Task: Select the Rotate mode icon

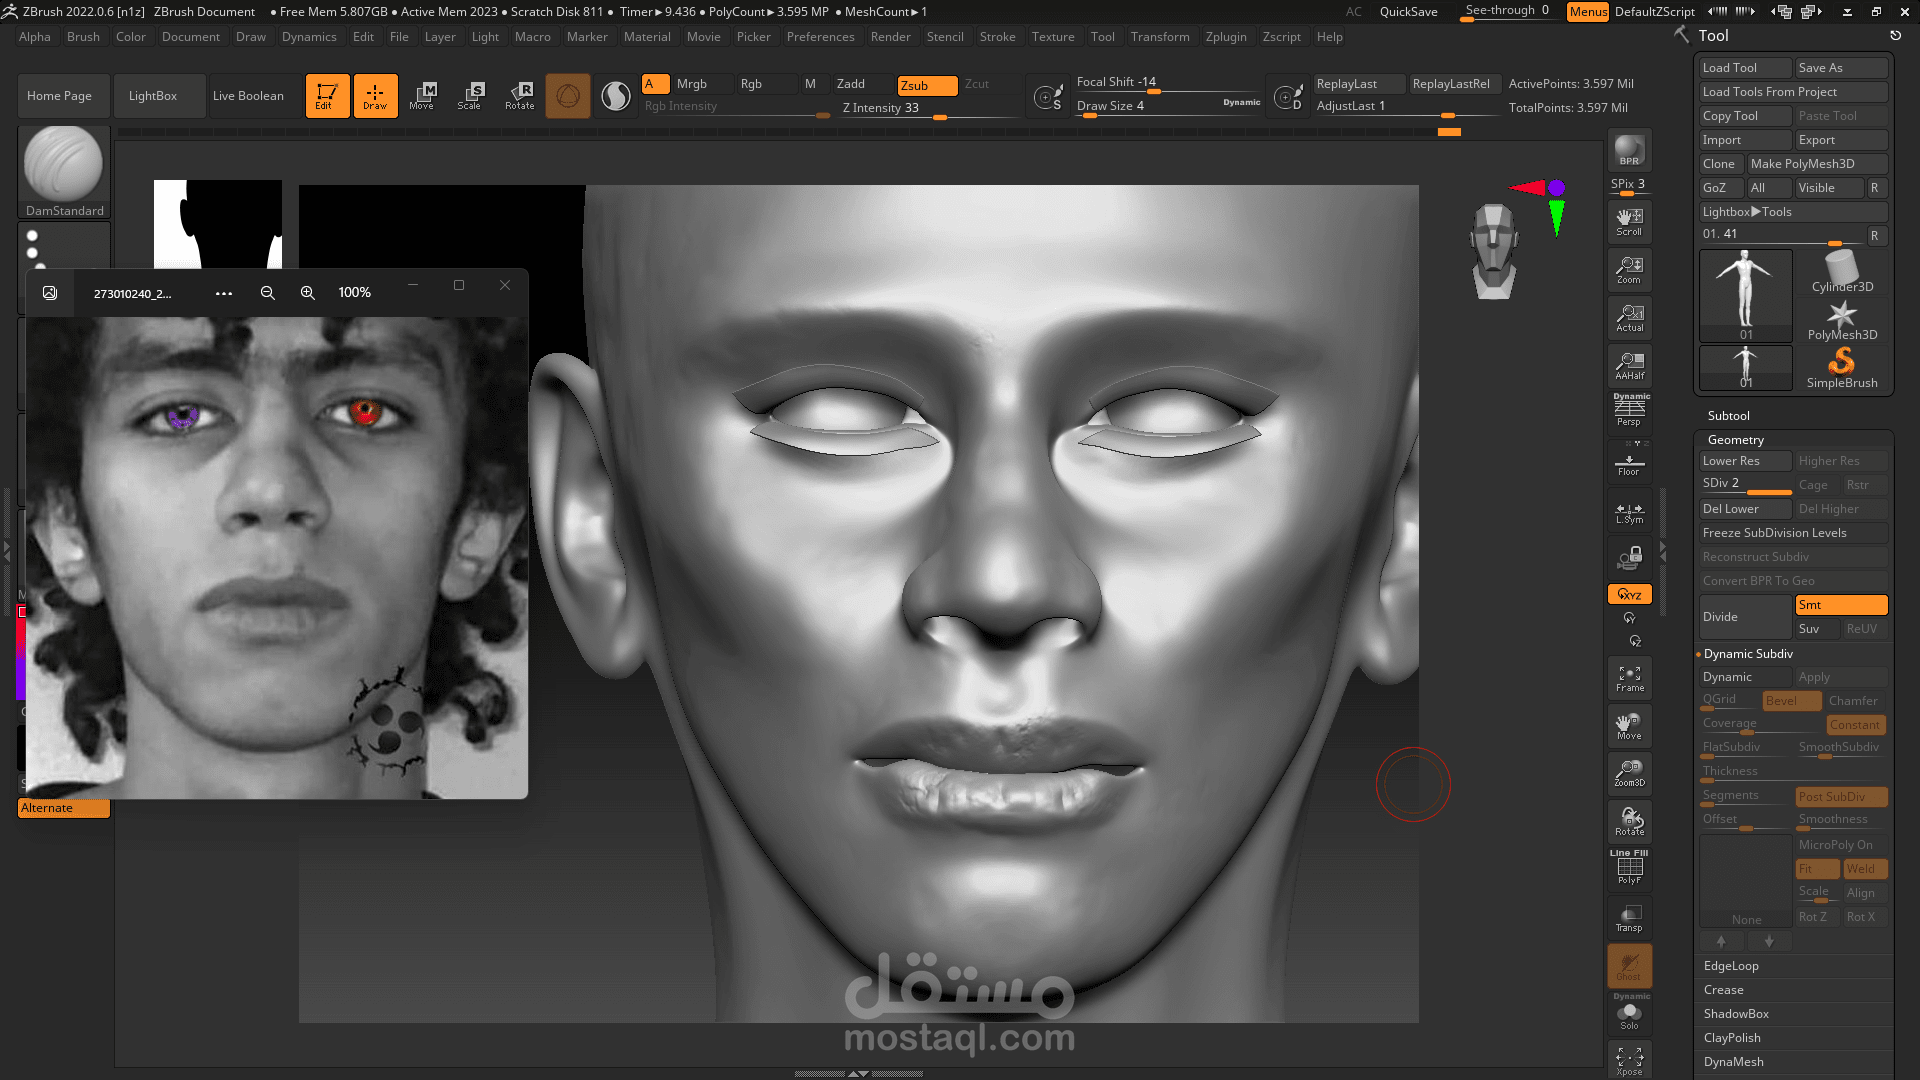Action: point(519,95)
